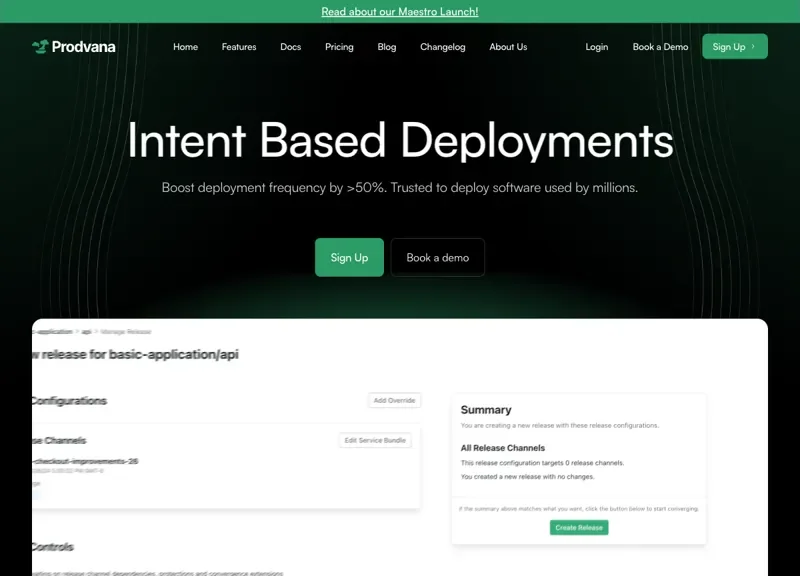Viewport: 800px width, 576px height.
Task: Open the Changelog navigation item
Action: click(x=442, y=47)
